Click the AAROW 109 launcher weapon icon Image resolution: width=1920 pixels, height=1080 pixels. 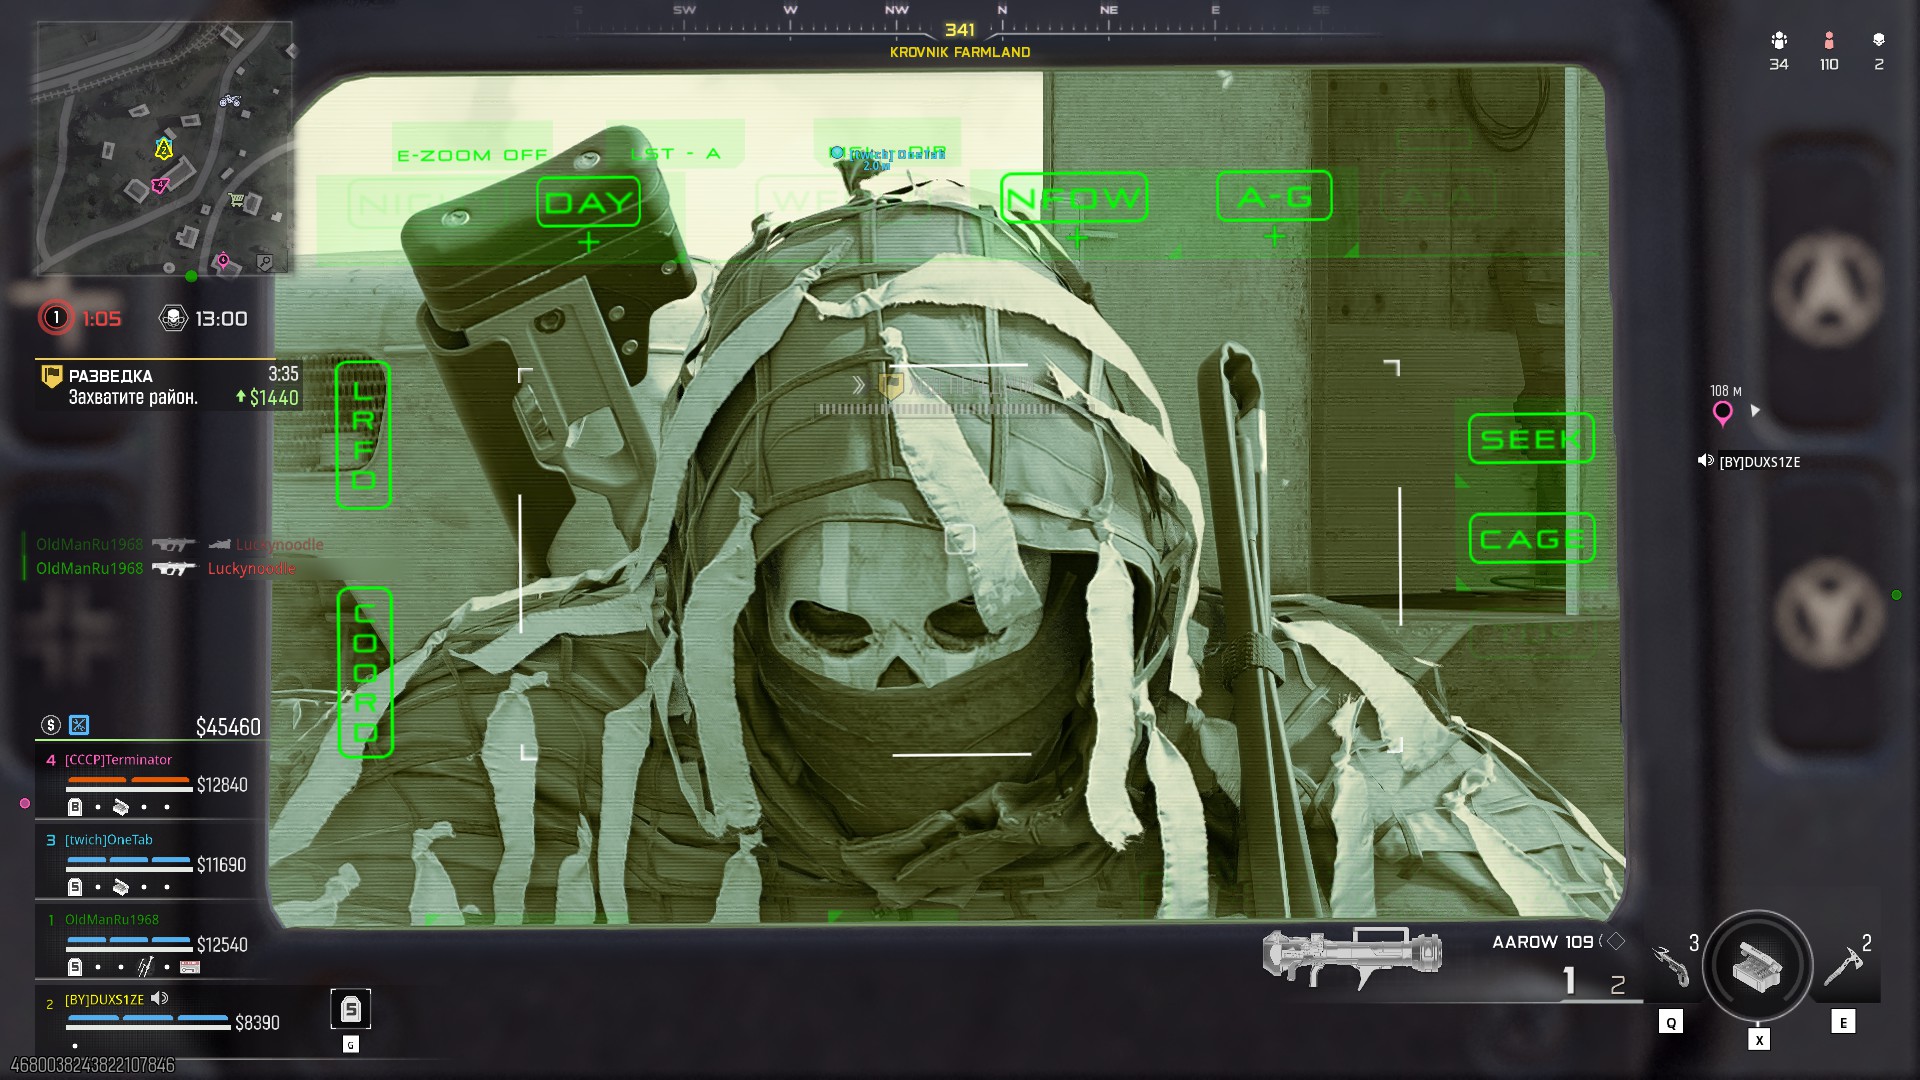point(1352,955)
